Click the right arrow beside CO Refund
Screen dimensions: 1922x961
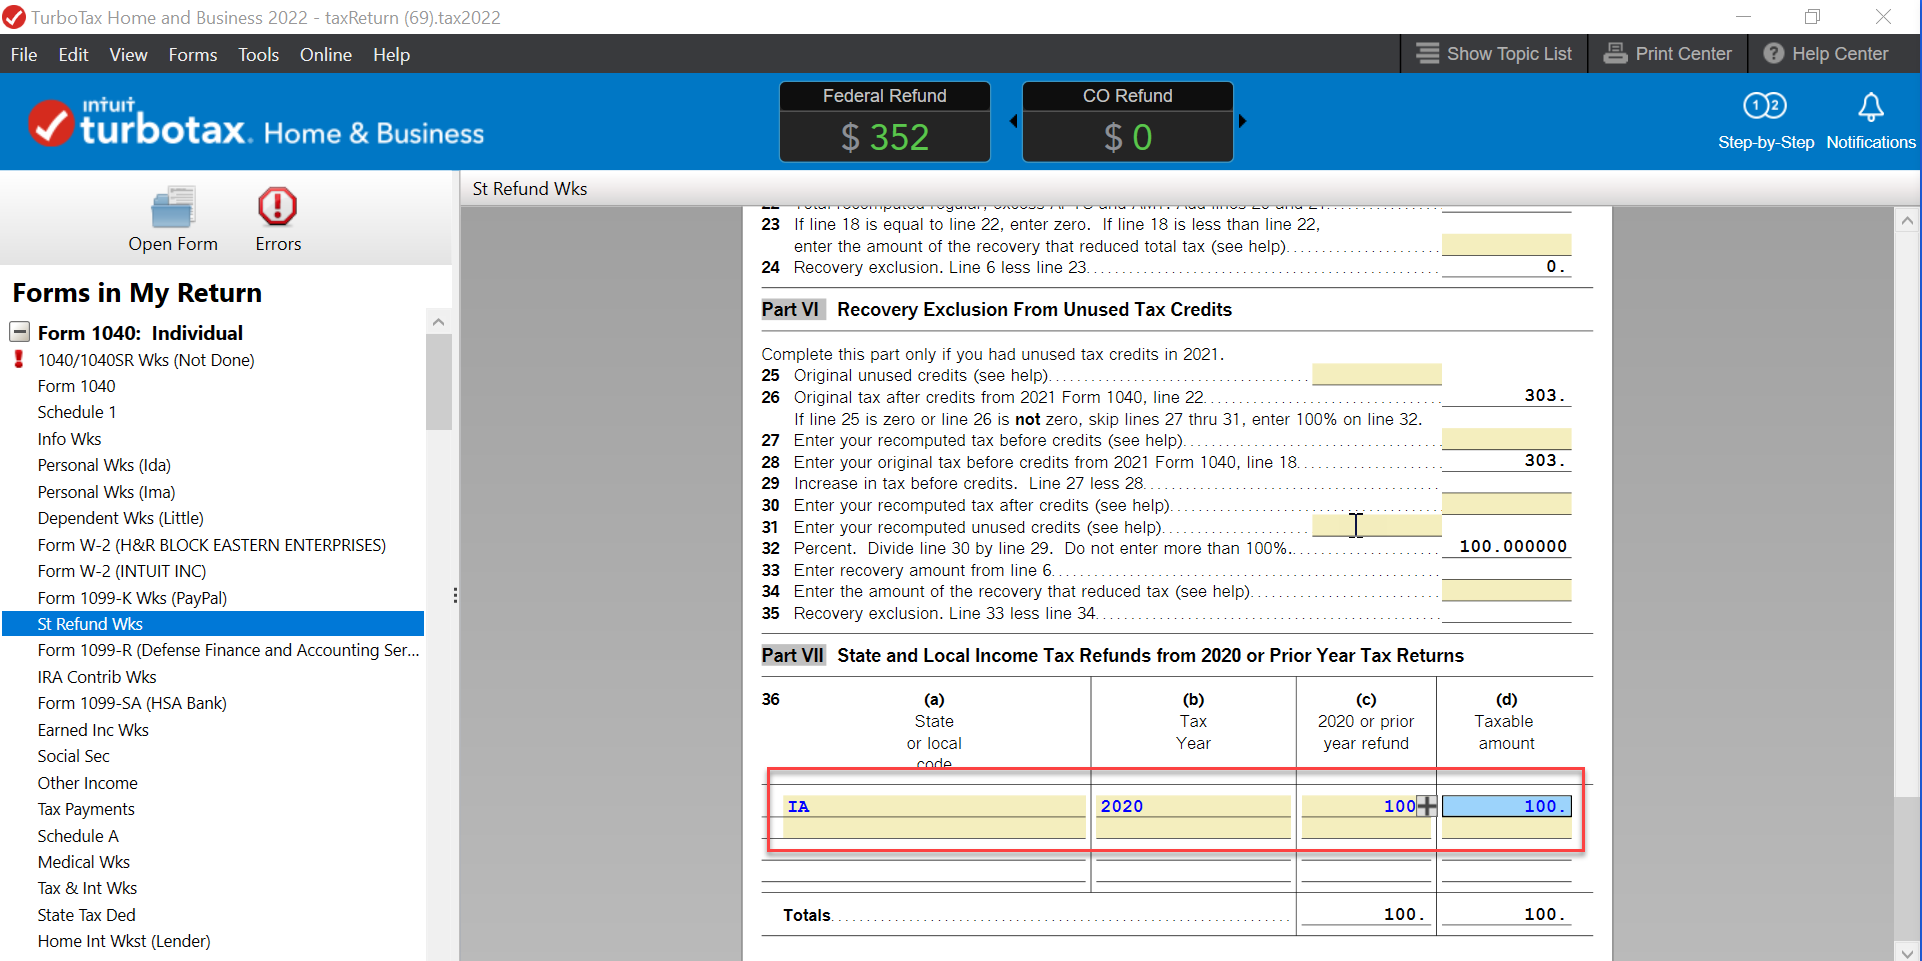coord(1243,121)
